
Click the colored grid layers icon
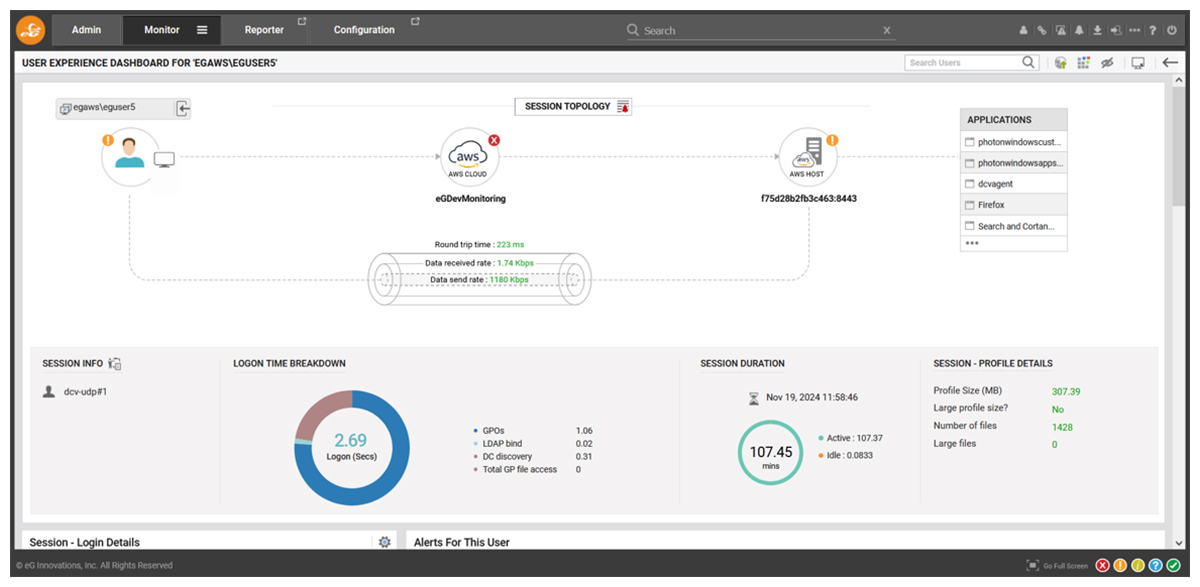1083,63
